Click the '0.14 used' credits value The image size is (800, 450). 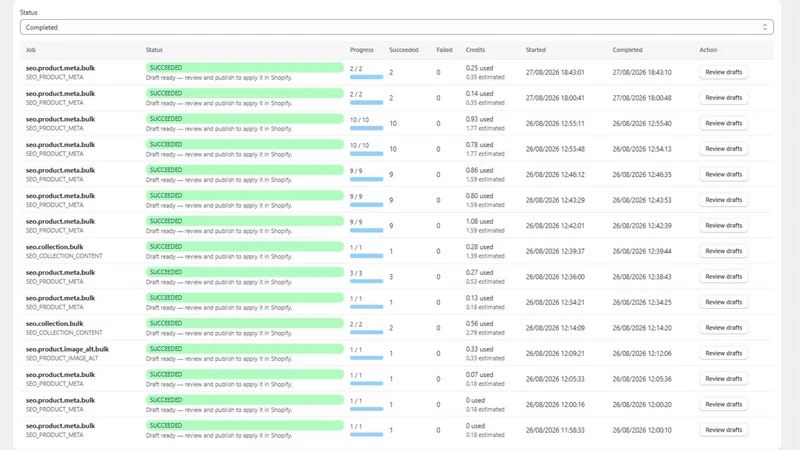click(x=479, y=93)
